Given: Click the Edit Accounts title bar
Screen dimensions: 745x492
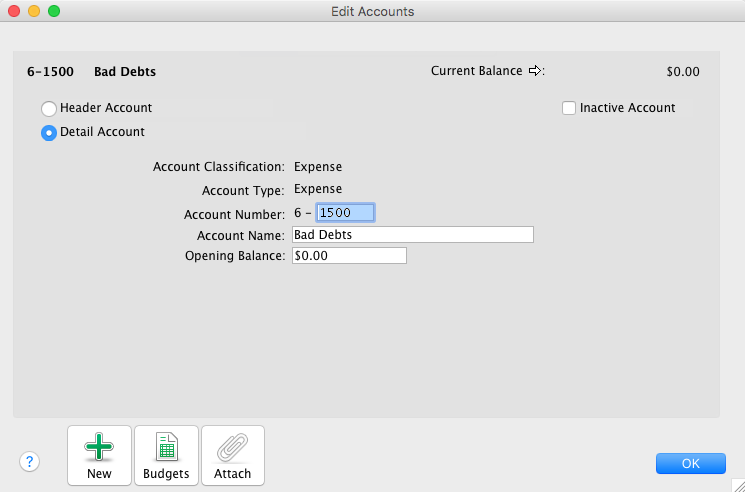Looking at the screenshot, I should click(x=372, y=12).
